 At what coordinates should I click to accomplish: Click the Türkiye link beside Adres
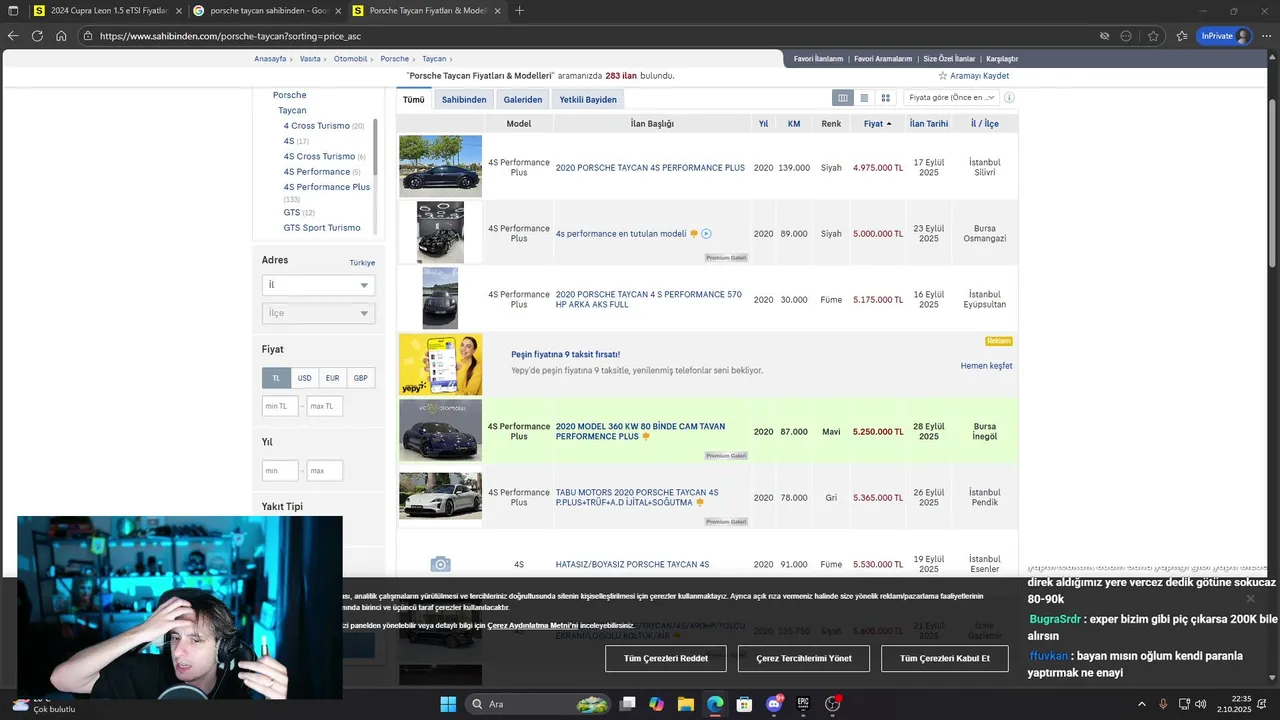(x=362, y=263)
